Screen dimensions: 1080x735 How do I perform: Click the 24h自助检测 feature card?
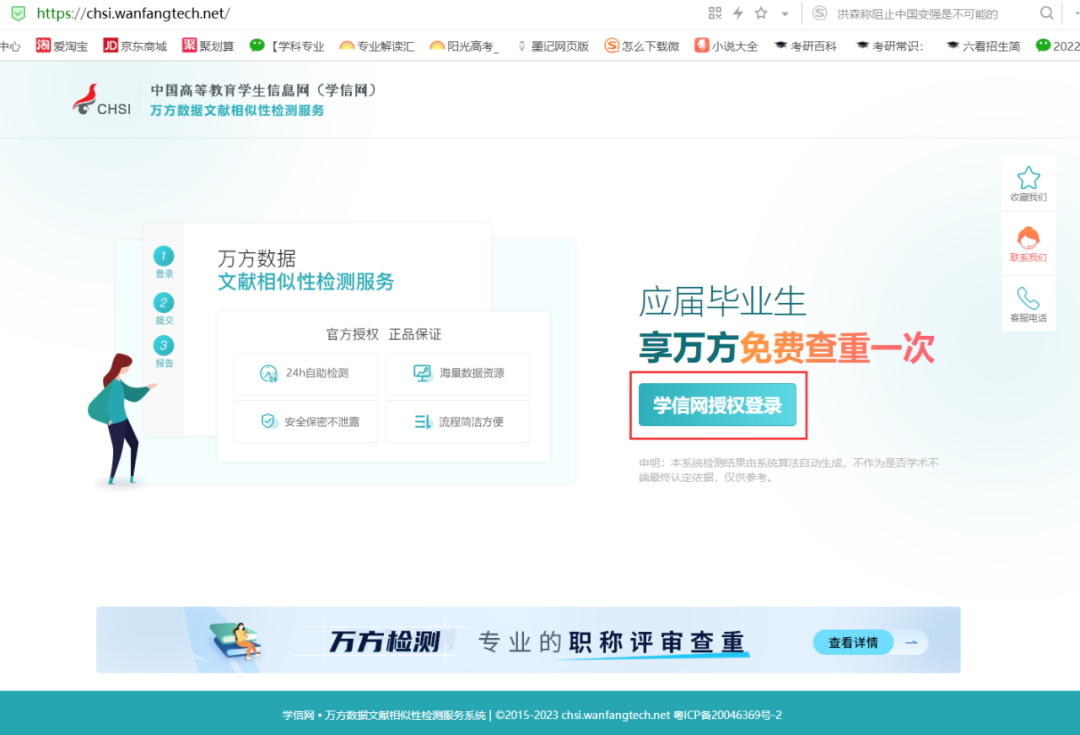click(x=306, y=373)
